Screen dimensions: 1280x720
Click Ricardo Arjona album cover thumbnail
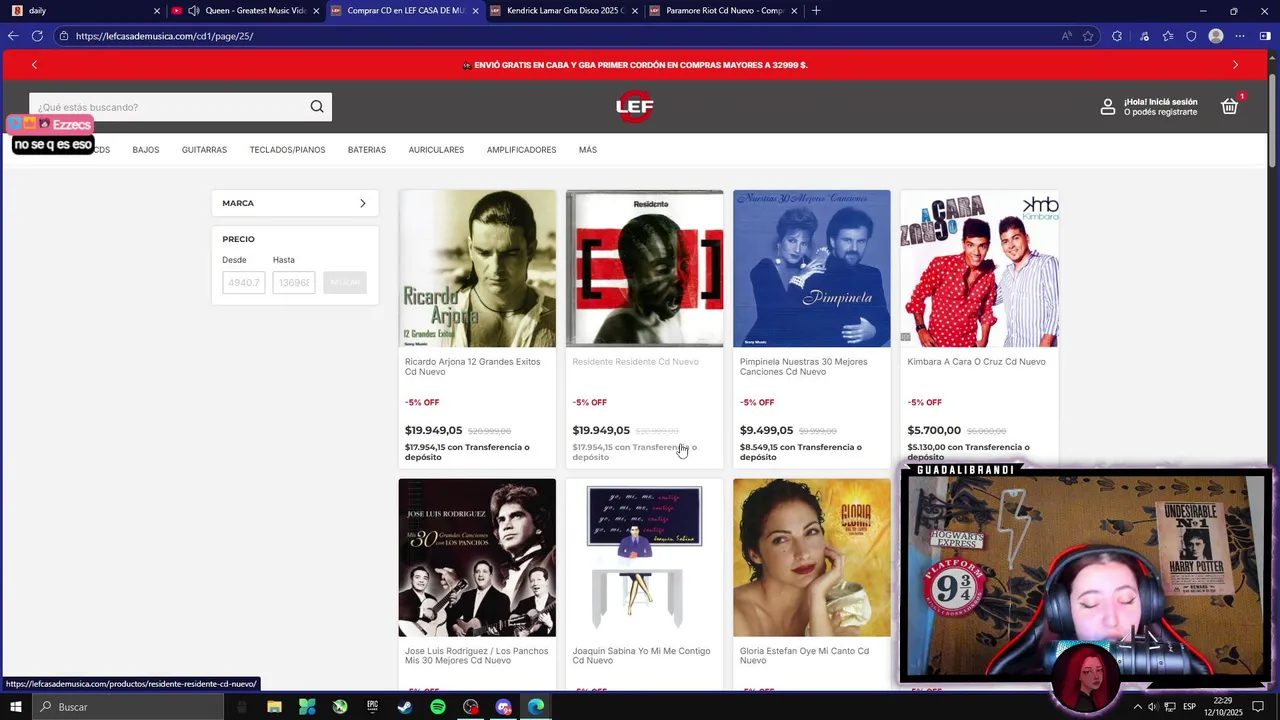point(477,269)
